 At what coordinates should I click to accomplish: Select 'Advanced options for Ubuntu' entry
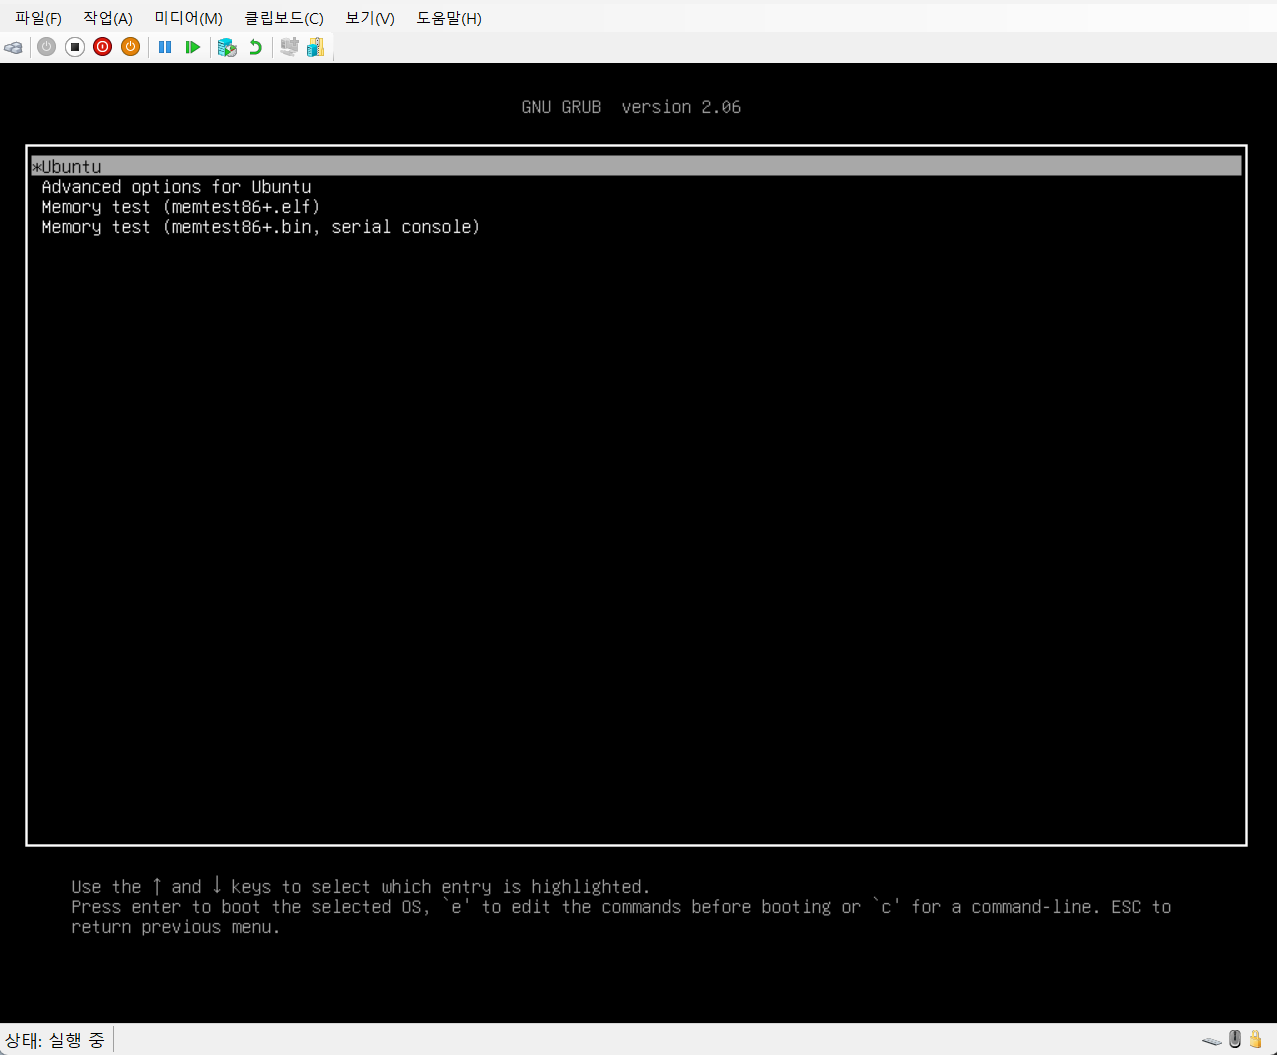(176, 187)
